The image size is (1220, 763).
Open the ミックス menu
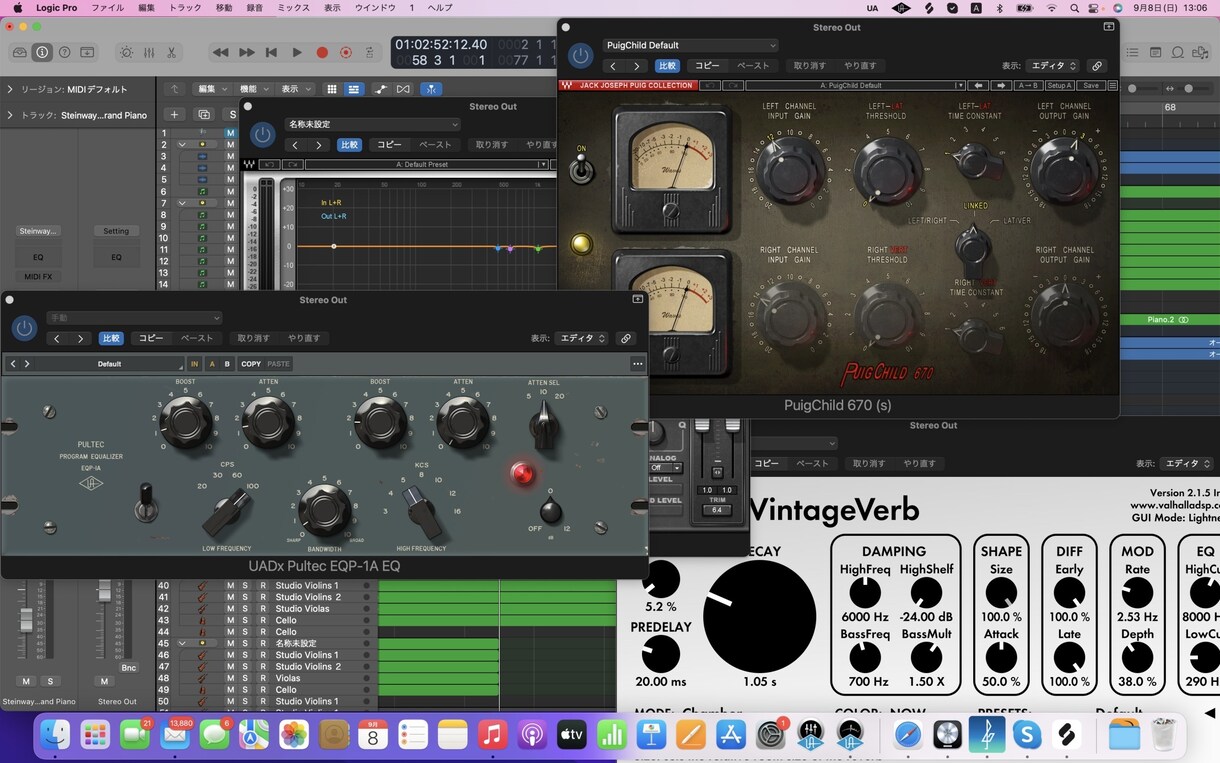(x=293, y=8)
